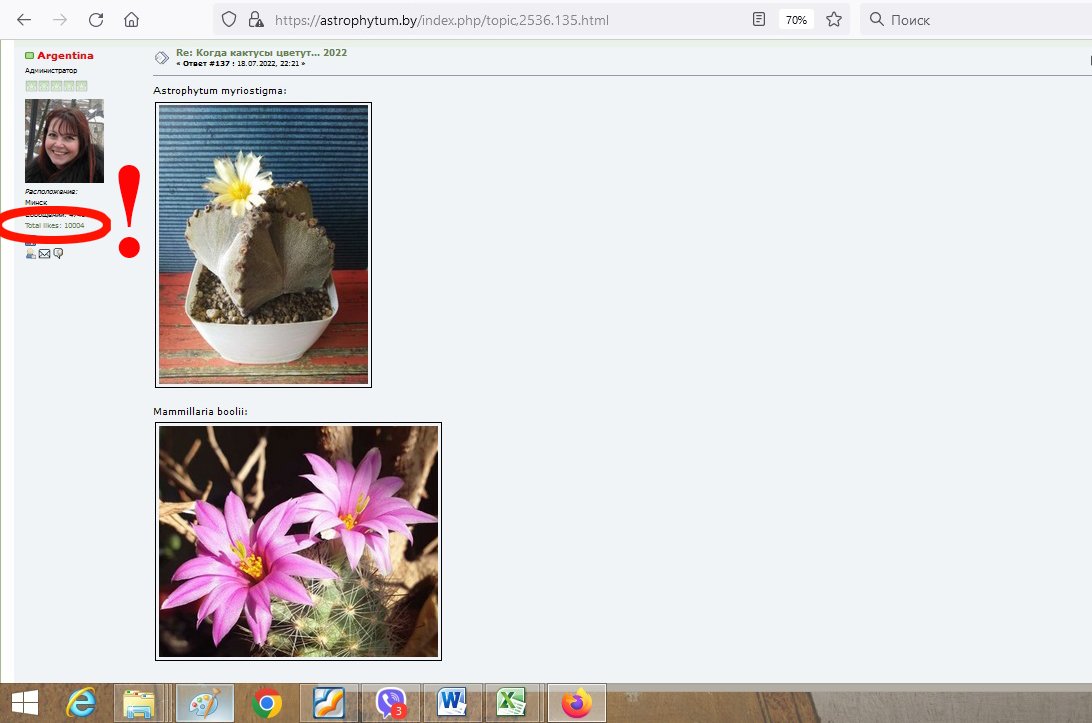Open site security padlock info
Image resolution: width=1092 pixels, height=723 pixels.
click(x=255, y=20)
